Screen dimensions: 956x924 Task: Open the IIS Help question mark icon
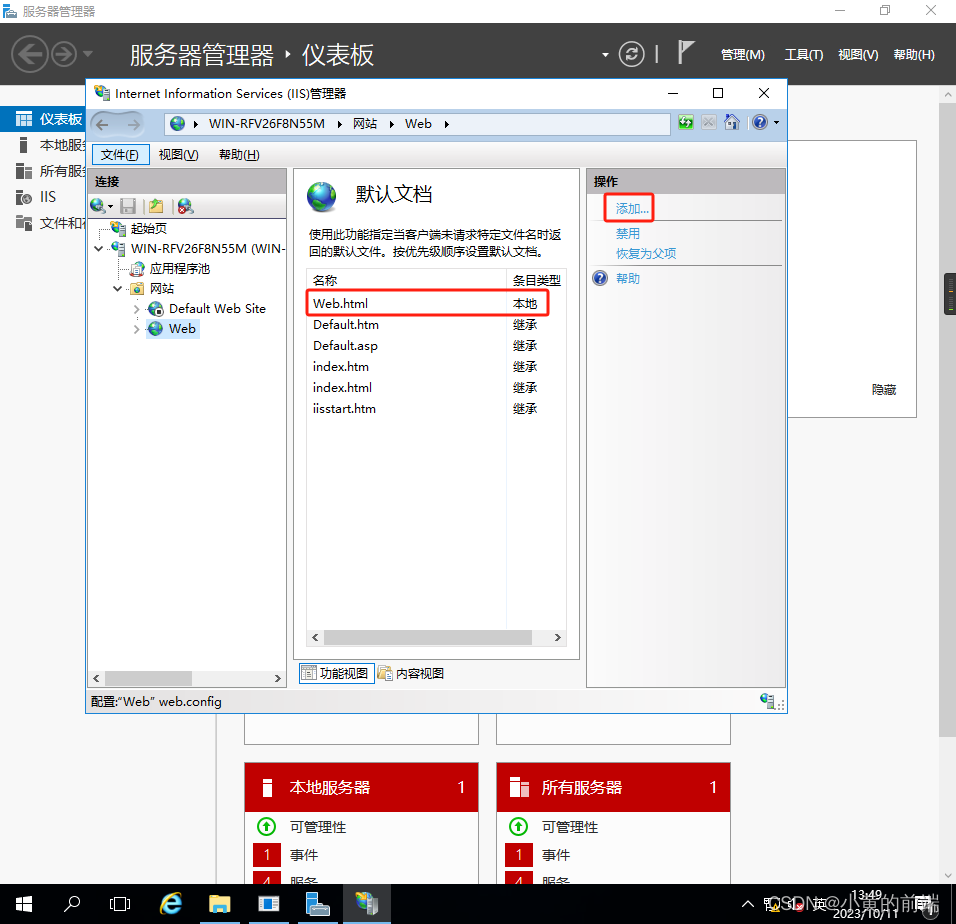[759, 122]
